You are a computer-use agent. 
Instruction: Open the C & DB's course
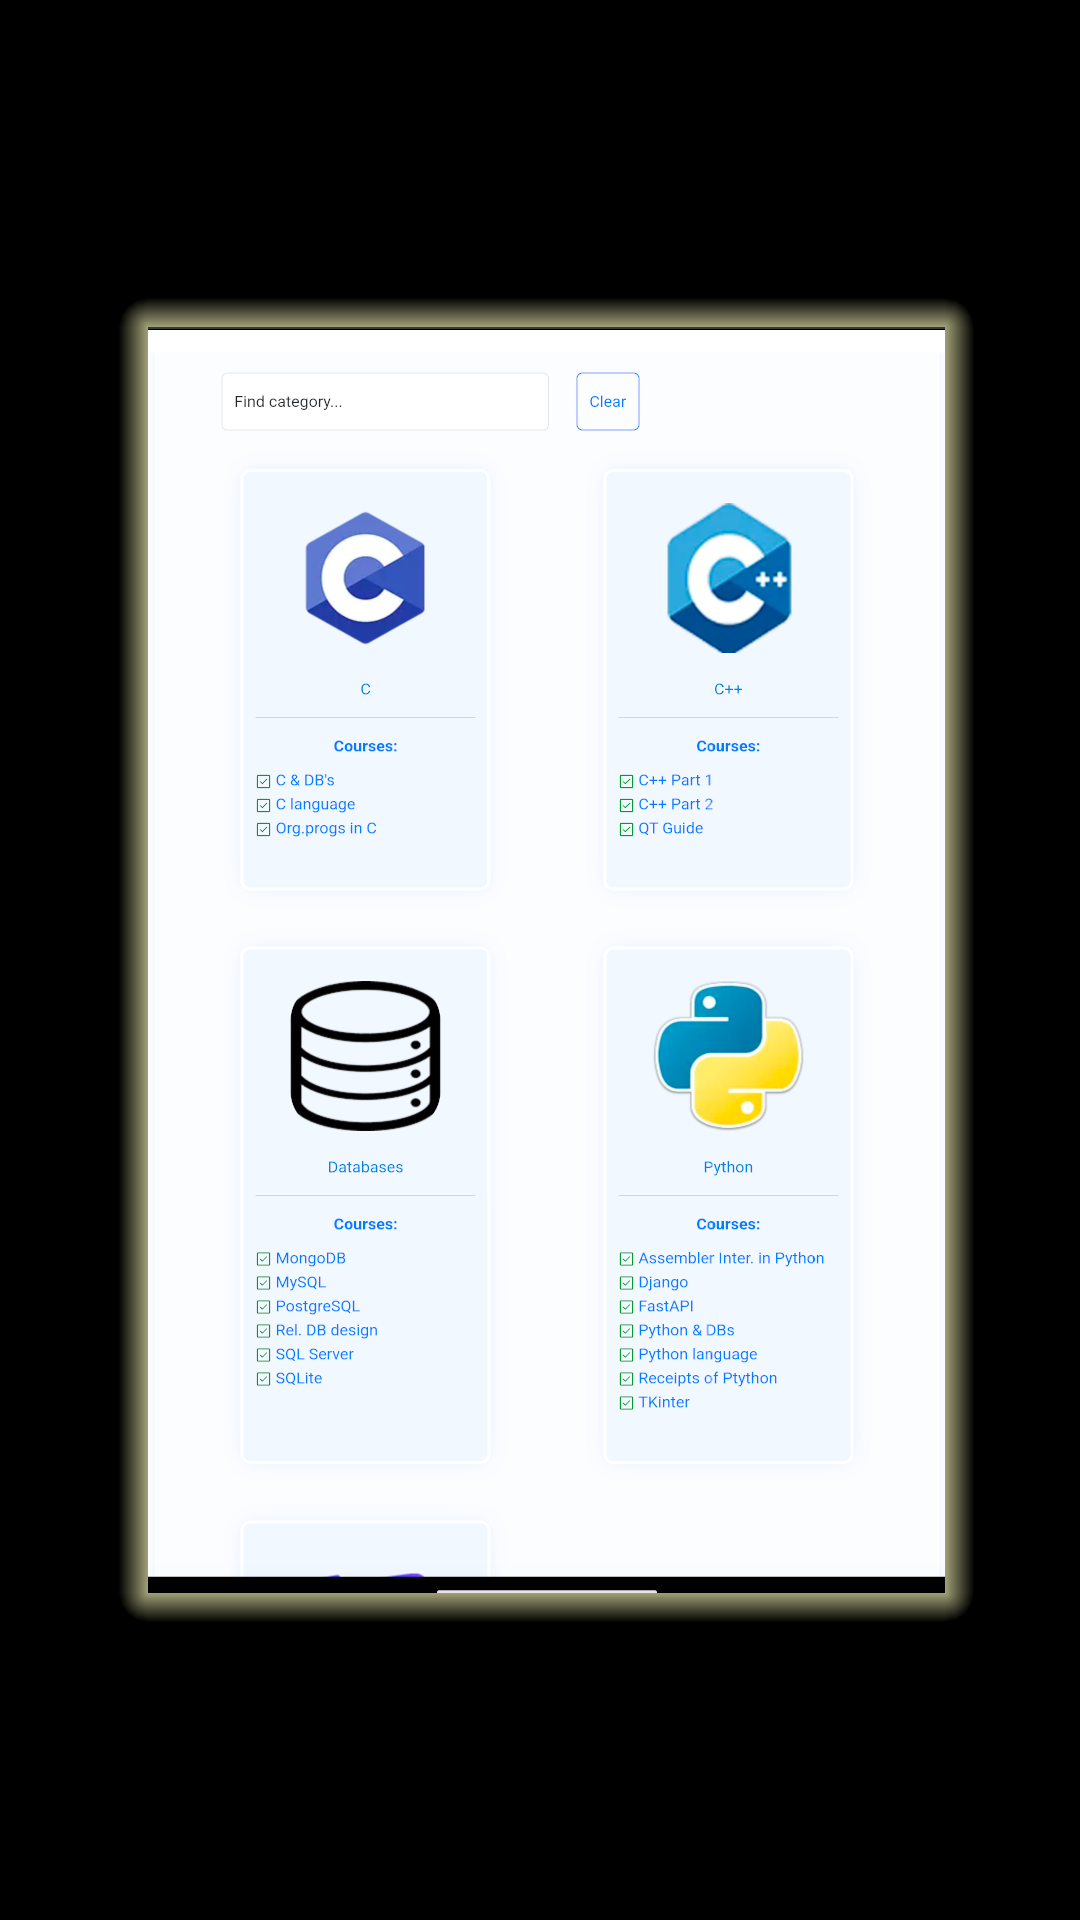click(305, 780)
